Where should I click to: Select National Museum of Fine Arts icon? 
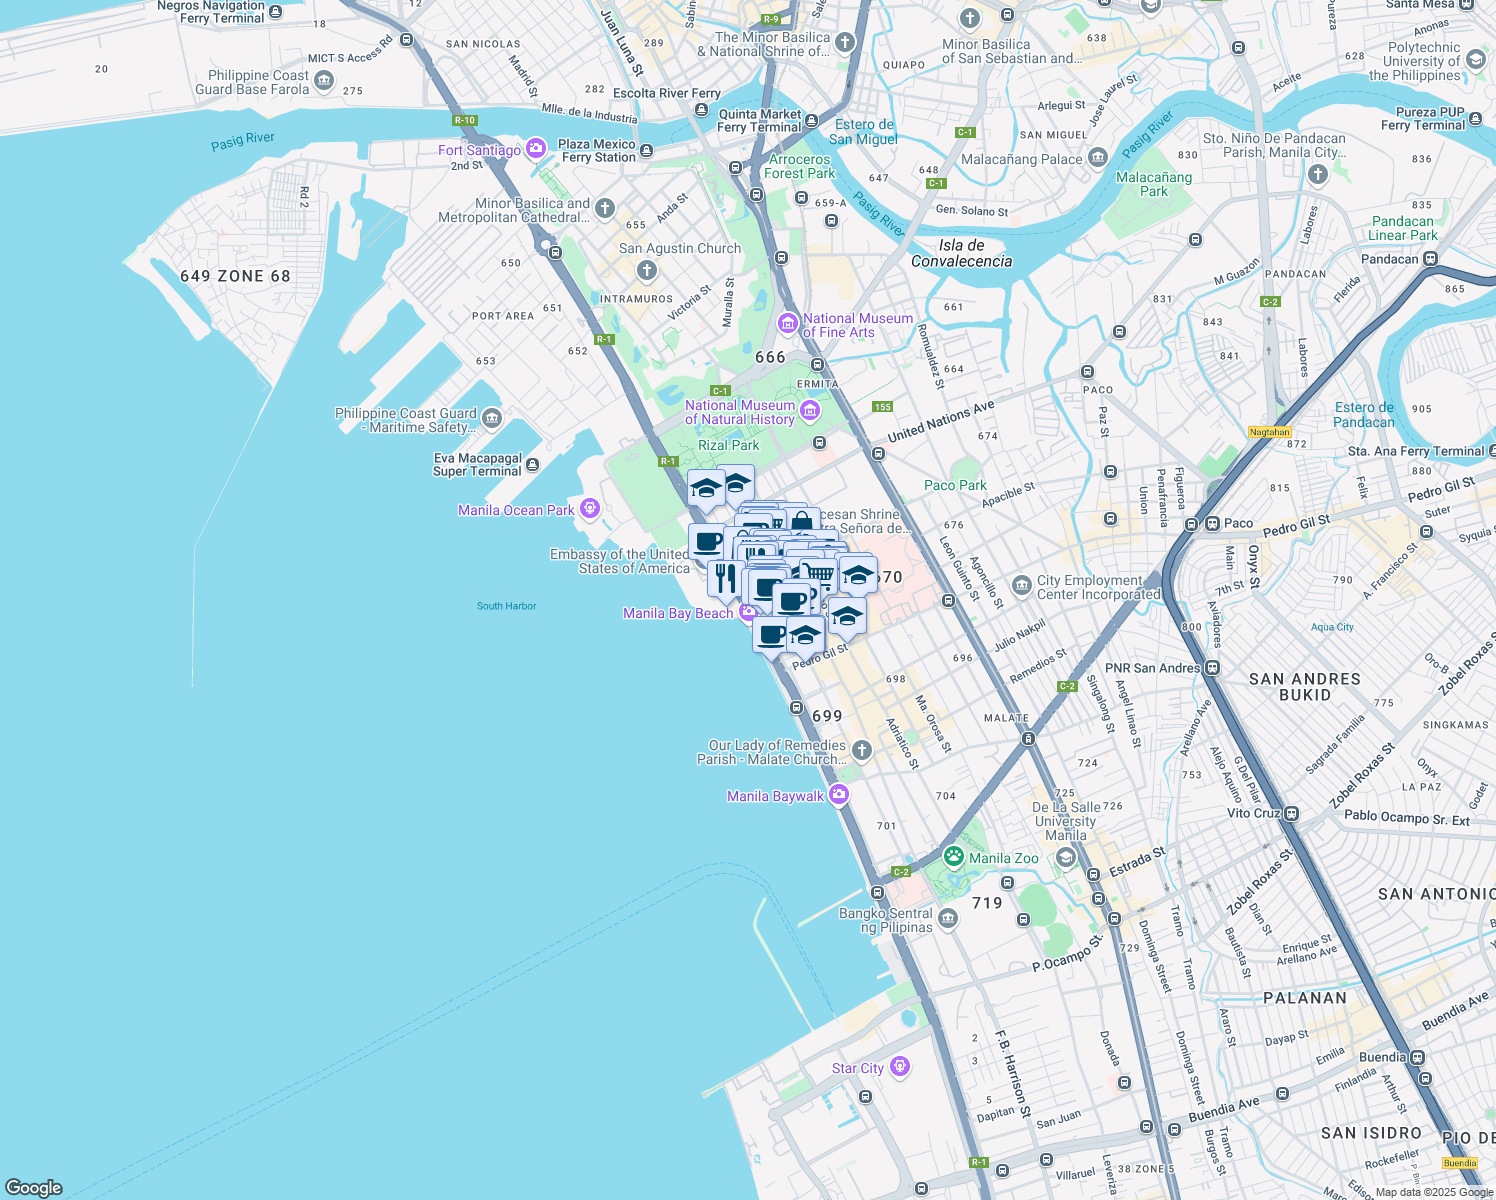(788, 324)
